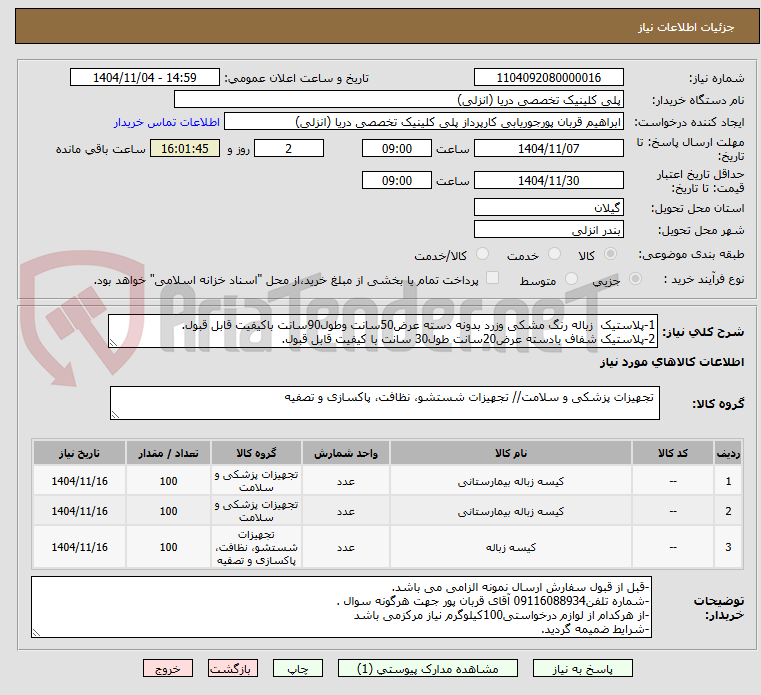Image resolution: width=761 pixels, height=695 pixels.
Task: Click the پاسخ به نیاز button
Action: [x=582, y=668]
